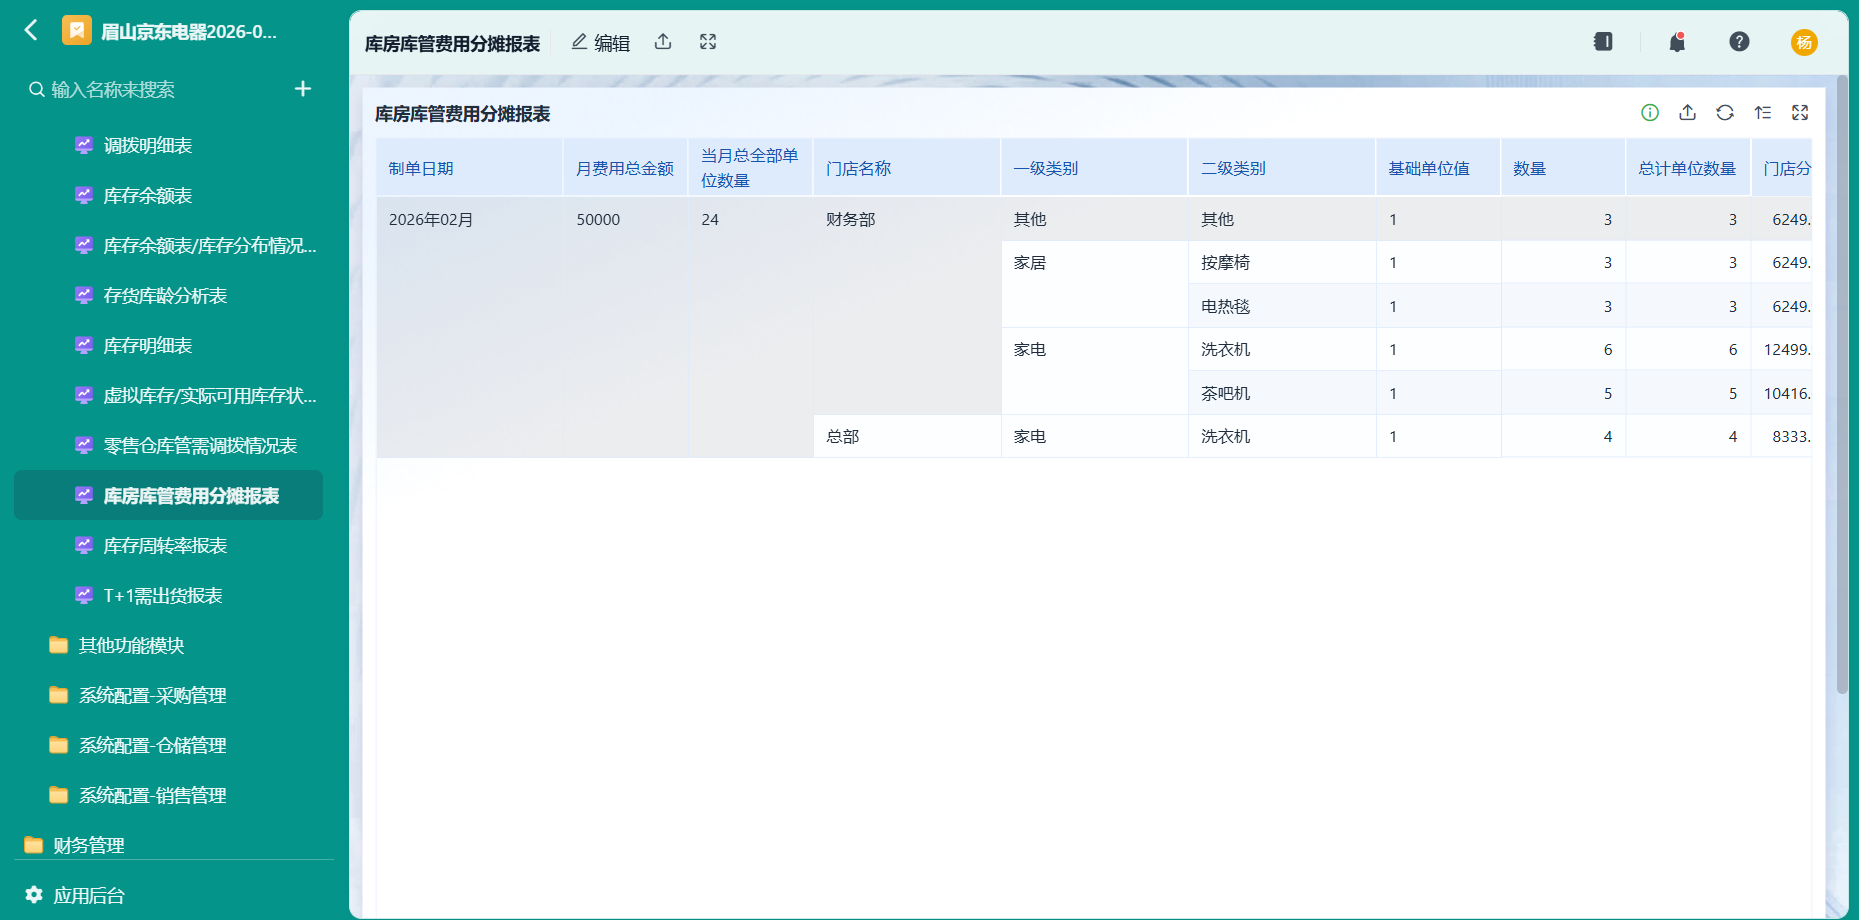Click the 门店名称 column header
Screen dimensions: 1859x920
(907, 168)
